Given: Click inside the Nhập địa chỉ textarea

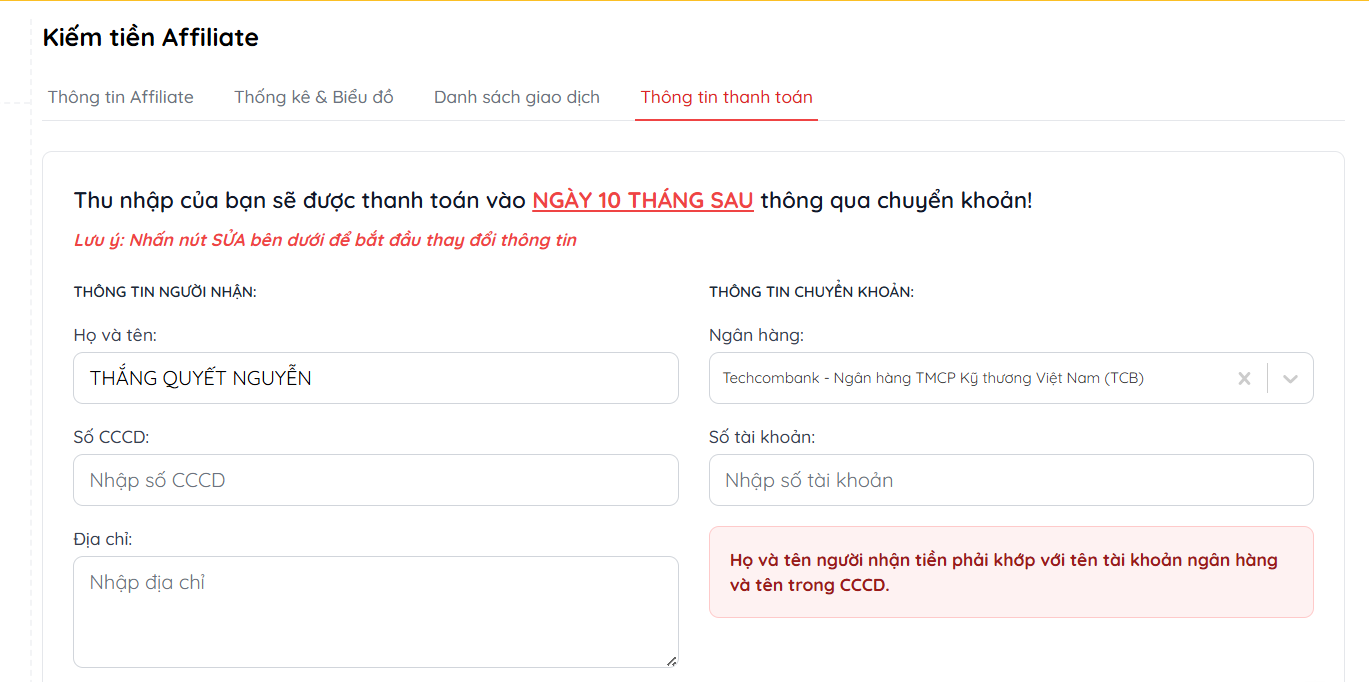Looking at the screenshot, I should coord(375,610).
